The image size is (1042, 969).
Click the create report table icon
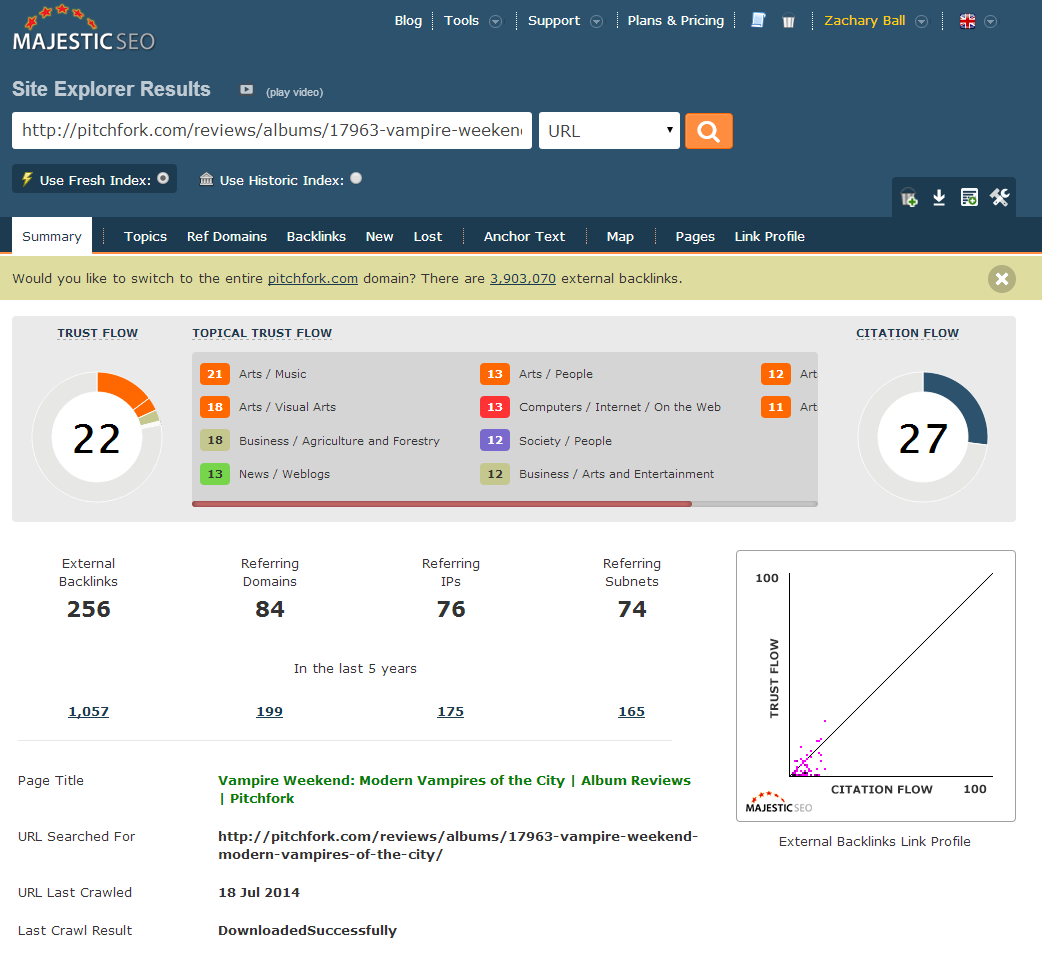969,197
